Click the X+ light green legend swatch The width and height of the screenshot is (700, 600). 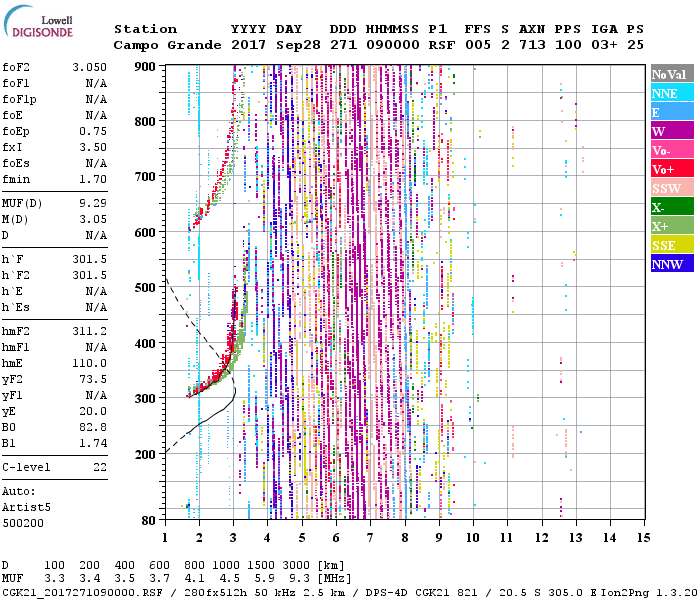pos(668,226)
